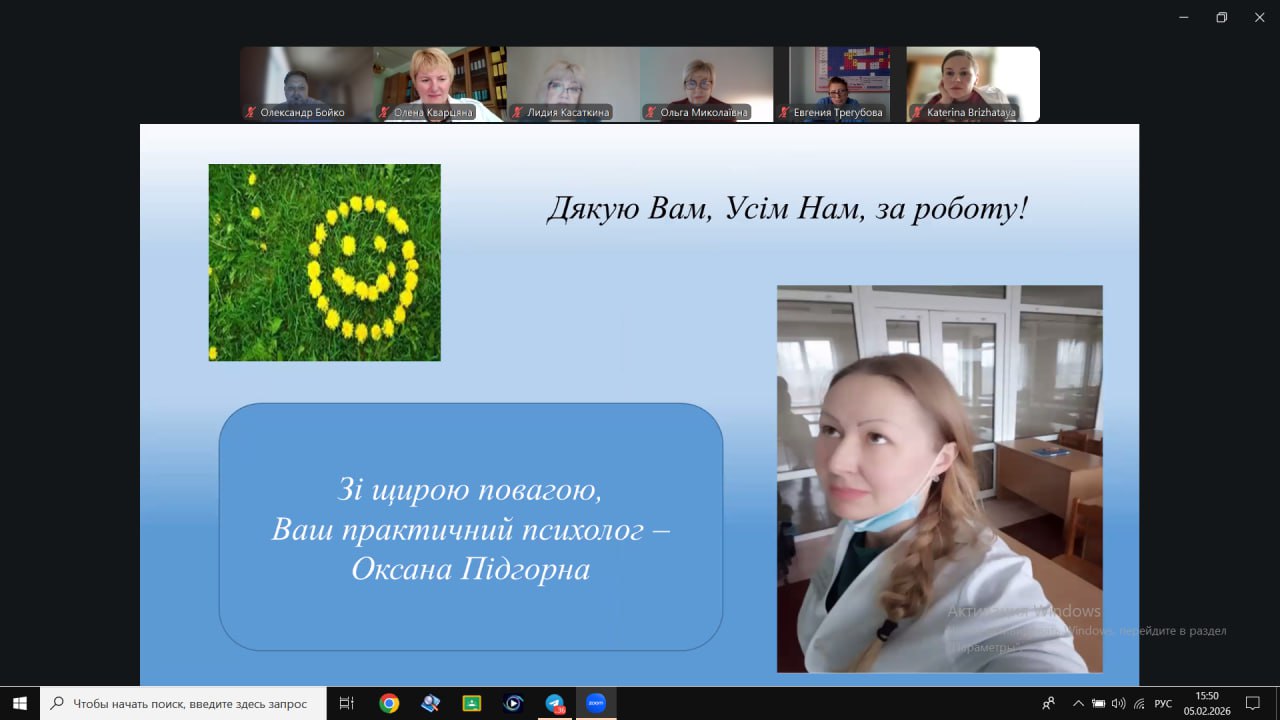Open the media player taskbar icon
The height and width of the screenshot is (720, 1280).
(x=513, y=703)
